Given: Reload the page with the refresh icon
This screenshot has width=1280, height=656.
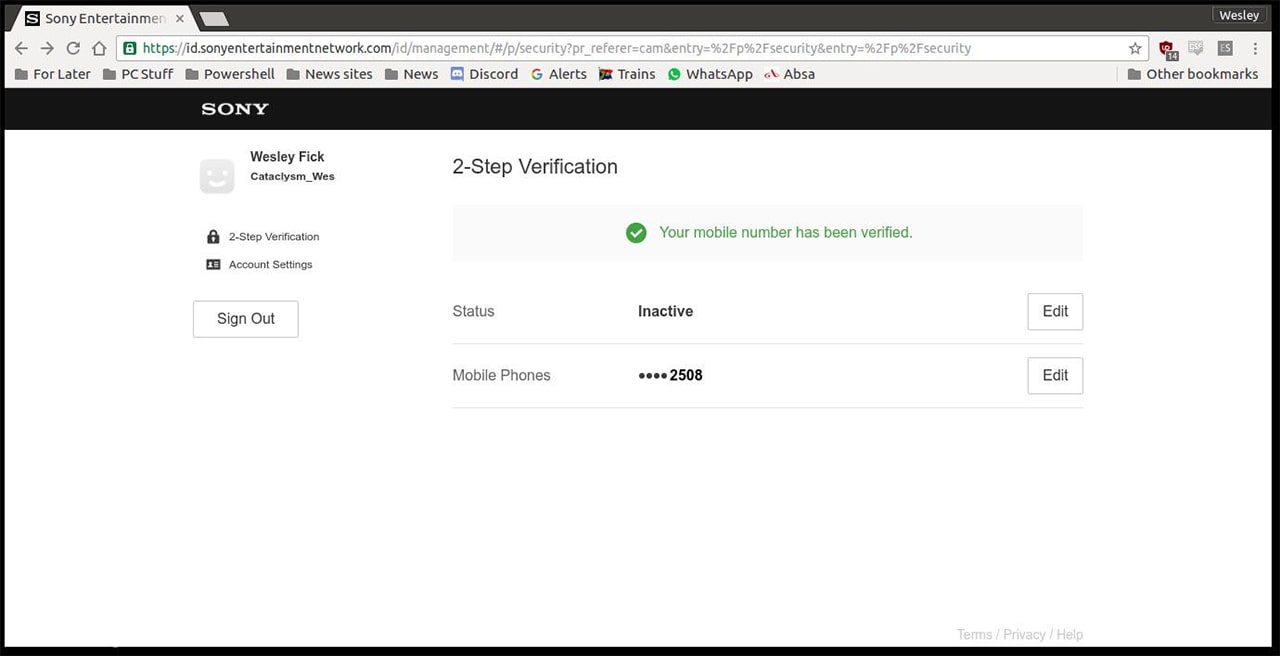Looking at the screenshot, I should tap(73, 48).
